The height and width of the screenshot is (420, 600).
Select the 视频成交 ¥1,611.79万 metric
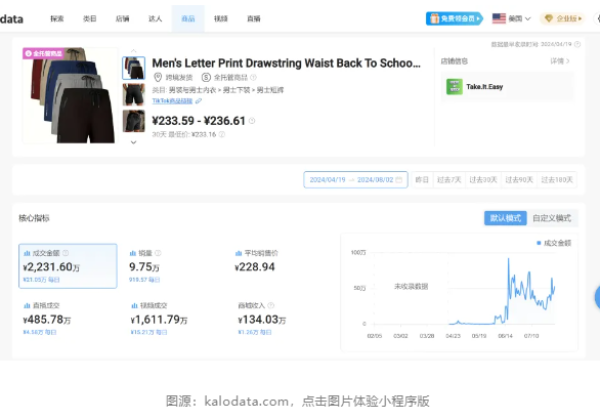click(x=159, y=318)
